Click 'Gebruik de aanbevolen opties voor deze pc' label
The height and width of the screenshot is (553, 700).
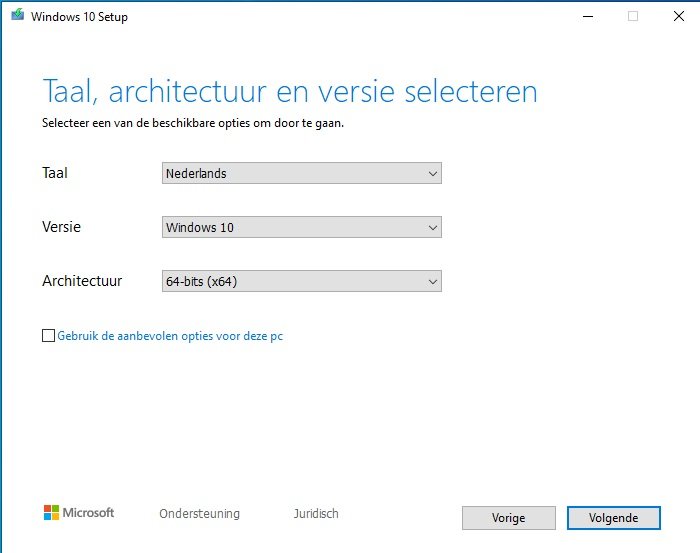click(x=170, y=336)
